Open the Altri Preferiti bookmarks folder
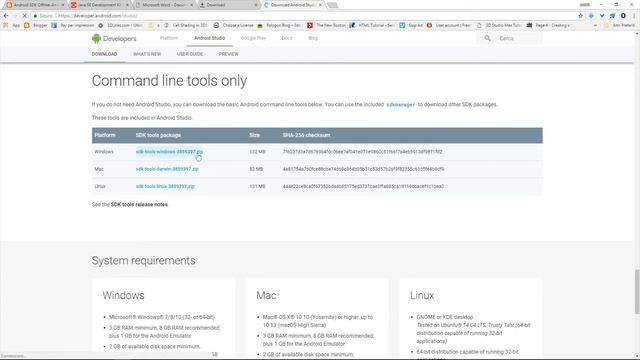 [619, 25]
